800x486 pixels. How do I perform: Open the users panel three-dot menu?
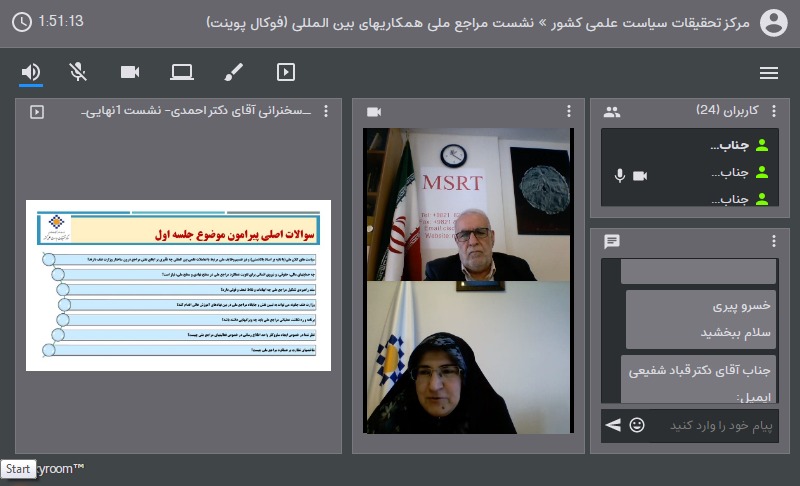click(x=772, y=112)
